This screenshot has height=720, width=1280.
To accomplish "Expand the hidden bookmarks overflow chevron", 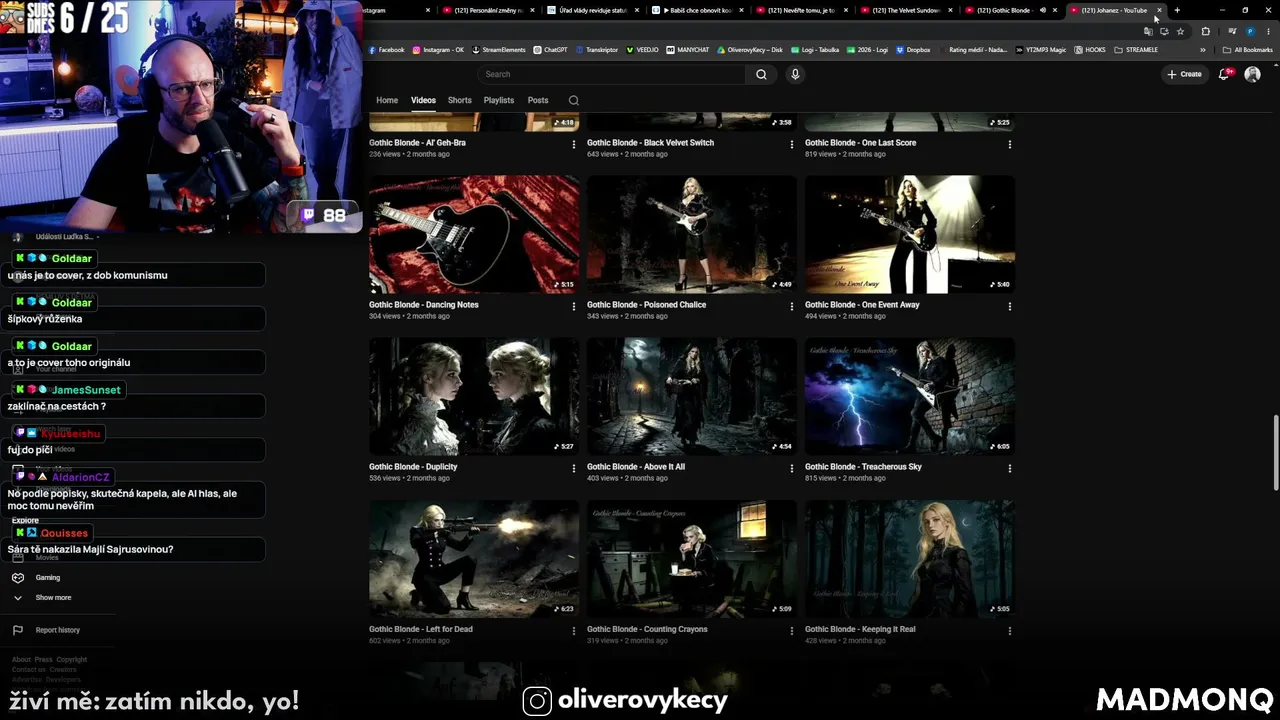I will click(1204, 50).
